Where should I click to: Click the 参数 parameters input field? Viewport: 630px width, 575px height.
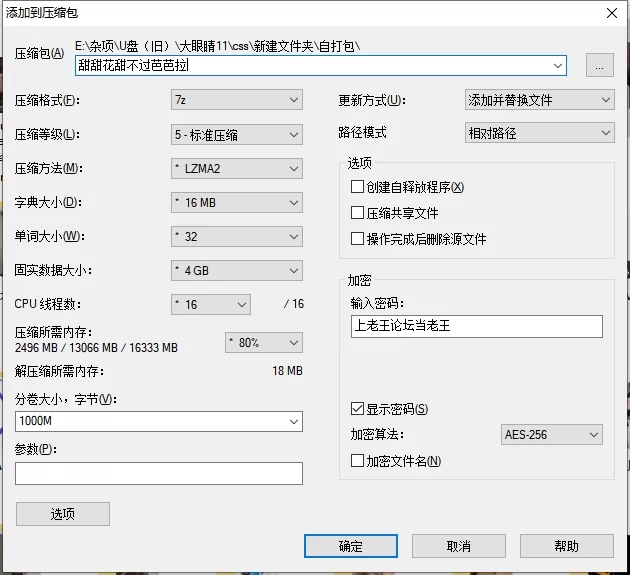(159, 473)
